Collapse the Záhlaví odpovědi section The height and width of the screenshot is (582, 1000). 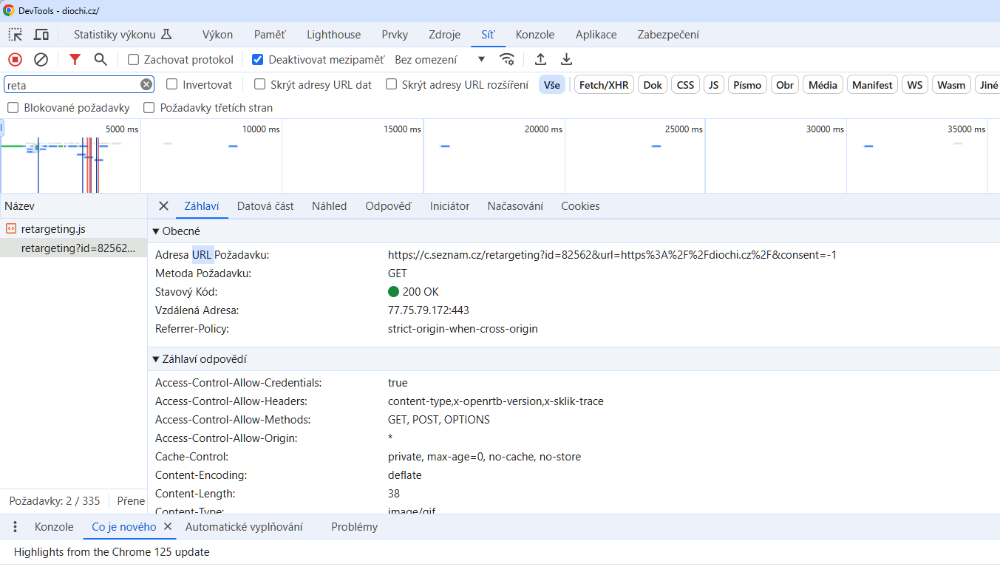click(x=156, y=360)
